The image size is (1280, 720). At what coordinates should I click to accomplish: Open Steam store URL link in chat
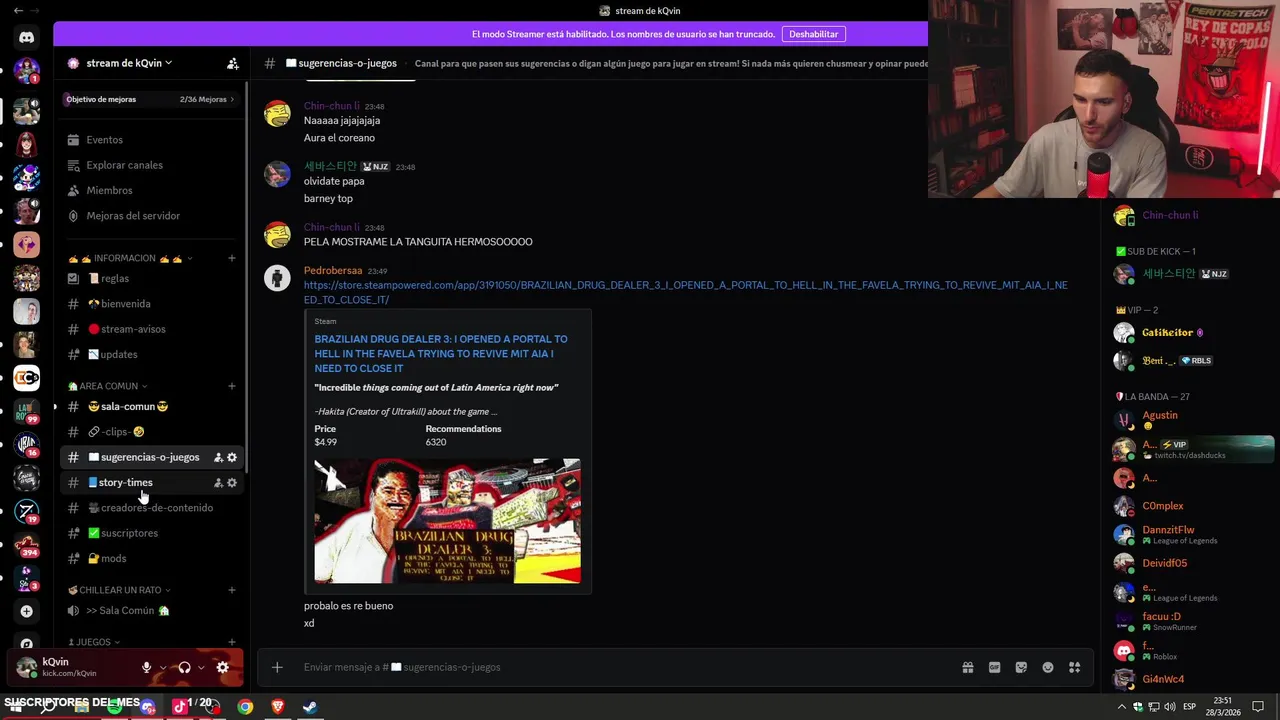[685, 292]
